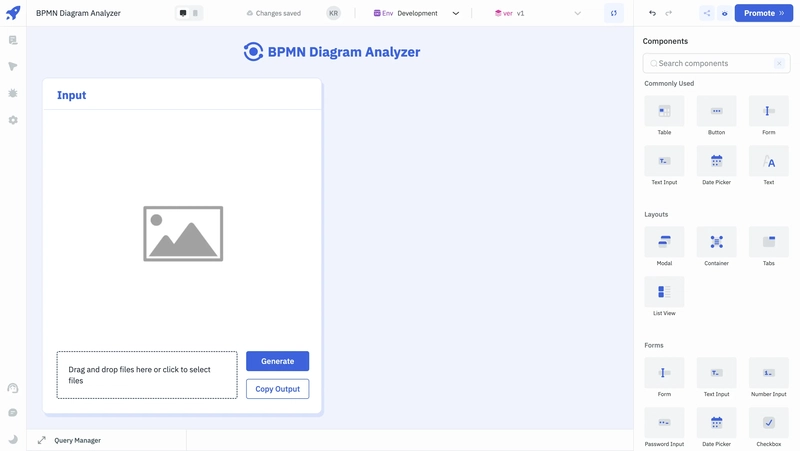Screen dimensions: 800x451
Task: Click the redo arrow
Action: pyautogui.click(x=668, y=13)
